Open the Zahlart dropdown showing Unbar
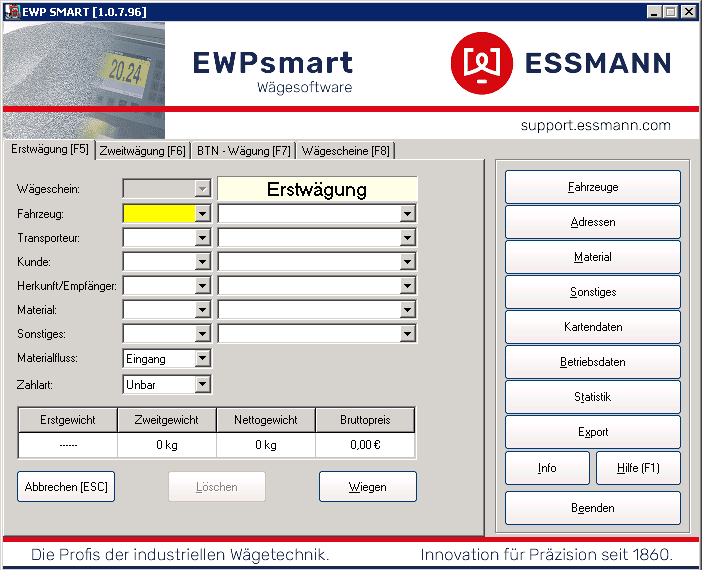The width and height of the screenshot is (702, 570). (x=203, y=384)
